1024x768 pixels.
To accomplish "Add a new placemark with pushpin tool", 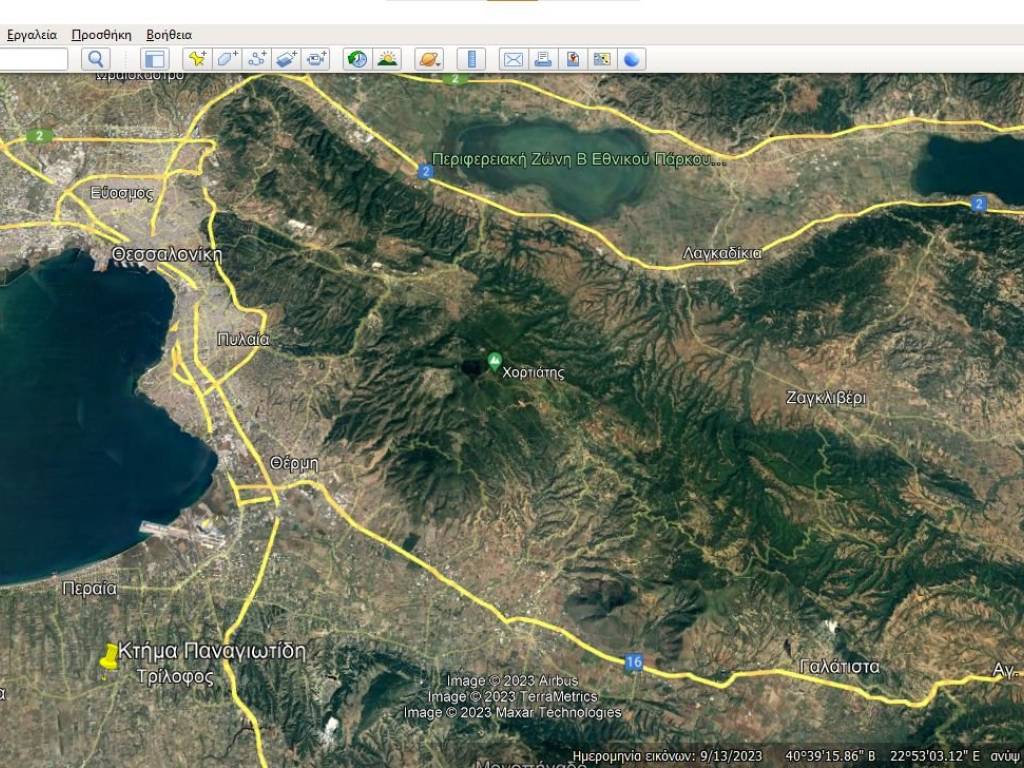I will 197,59.
